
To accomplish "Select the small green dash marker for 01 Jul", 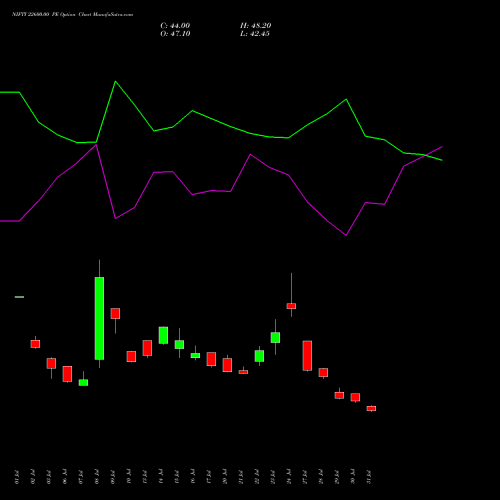I will [19, 297].
